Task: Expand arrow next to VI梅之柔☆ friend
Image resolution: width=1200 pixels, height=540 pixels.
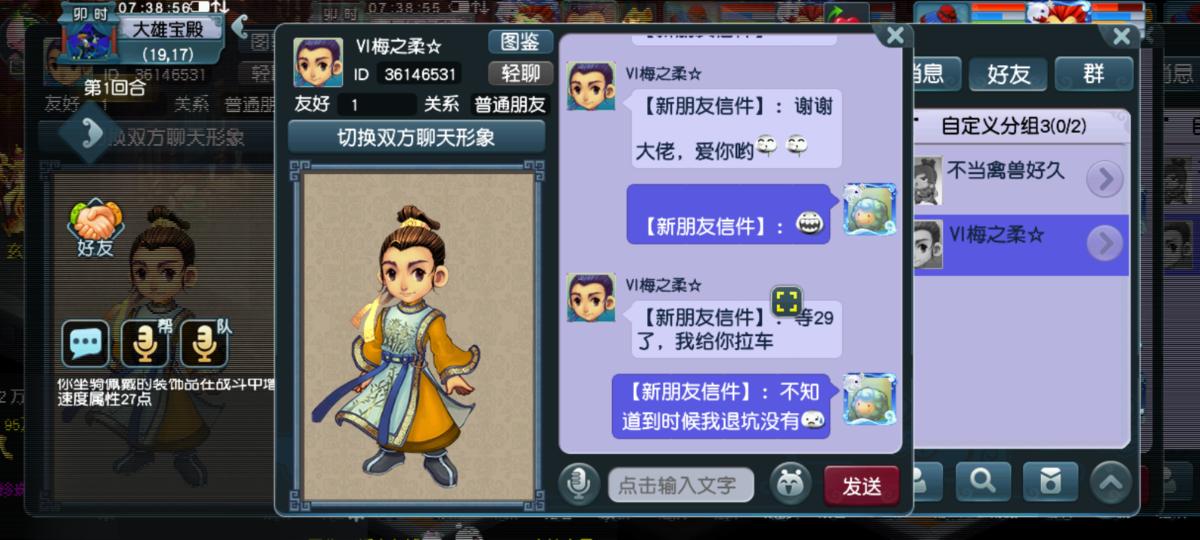Action: 1104,243
